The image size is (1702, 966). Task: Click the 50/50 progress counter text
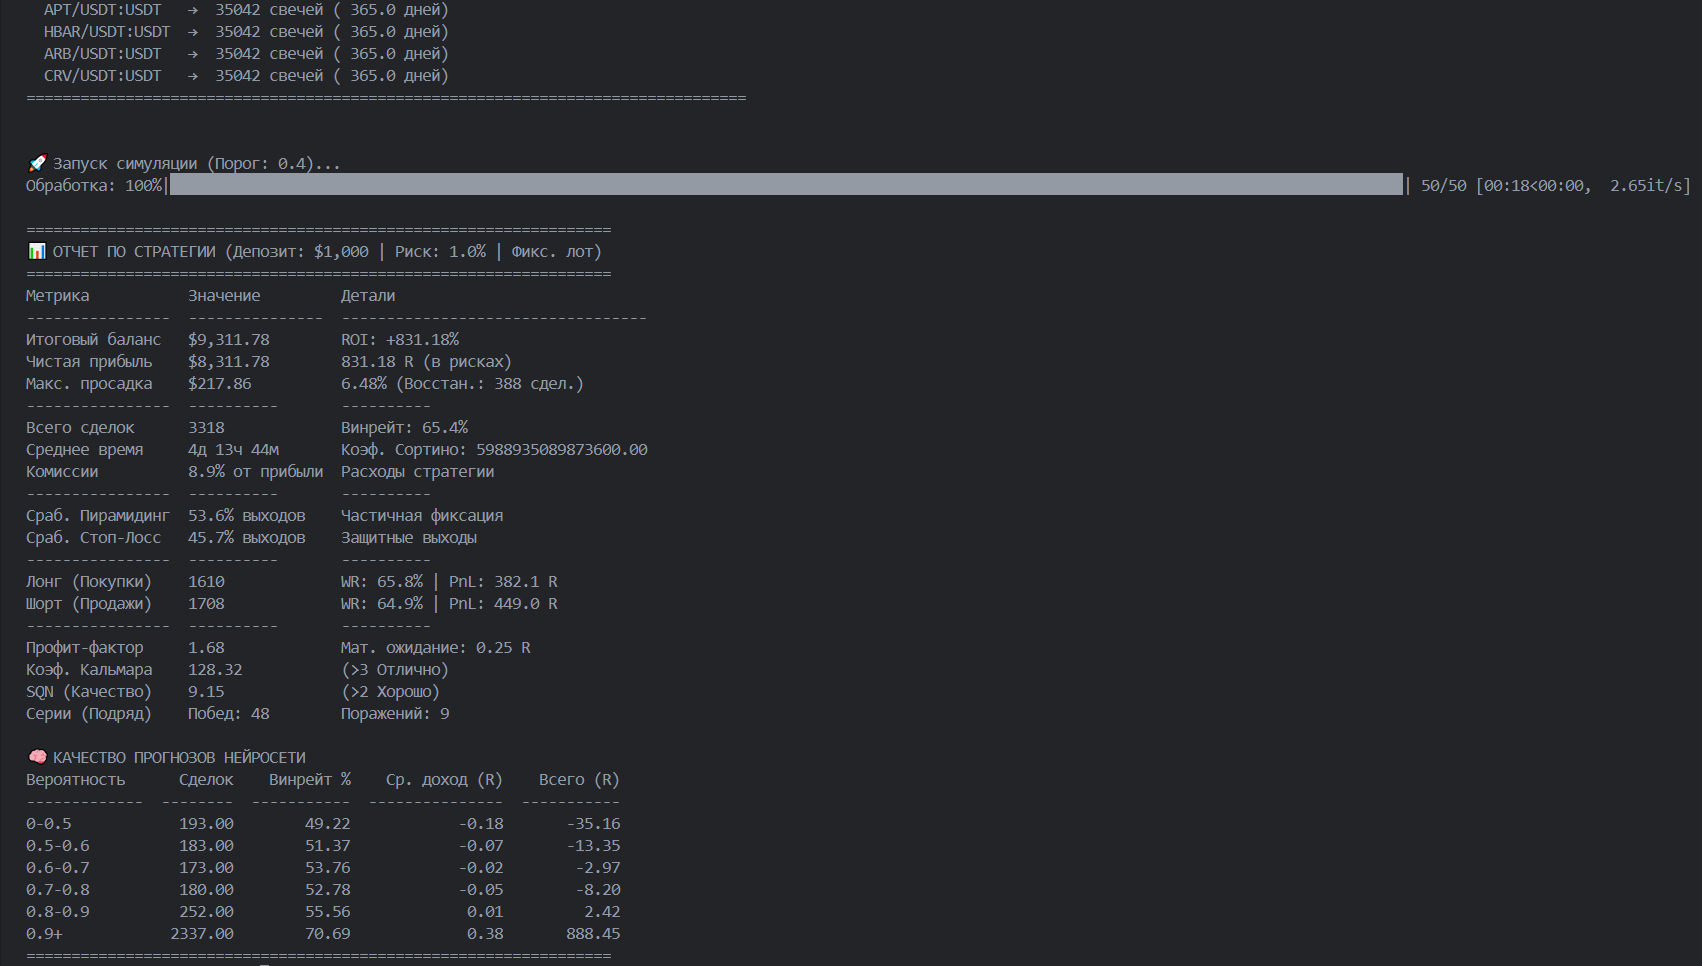pyautogui.click(x=1443, y=185)
